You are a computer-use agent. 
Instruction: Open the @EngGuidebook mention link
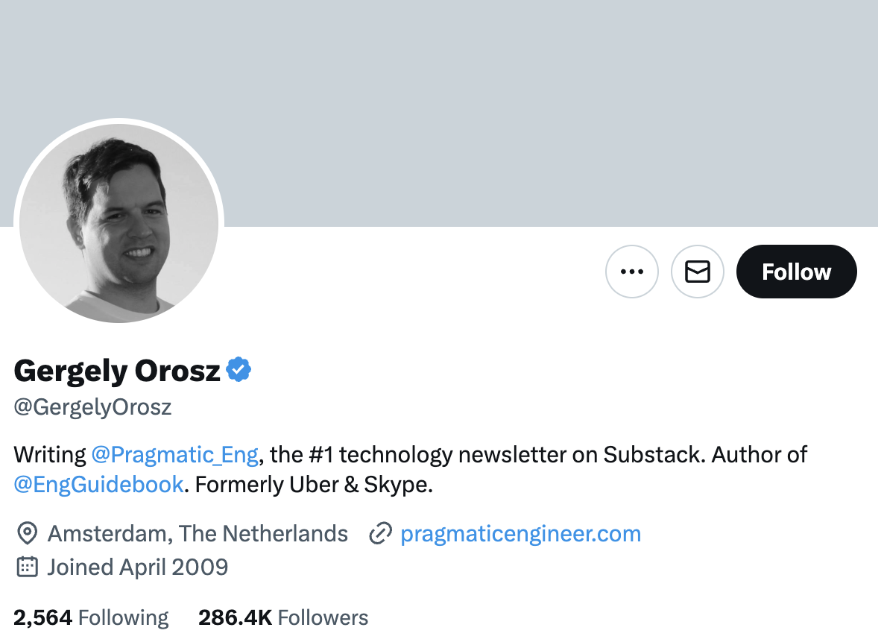(x=98, y=485)
